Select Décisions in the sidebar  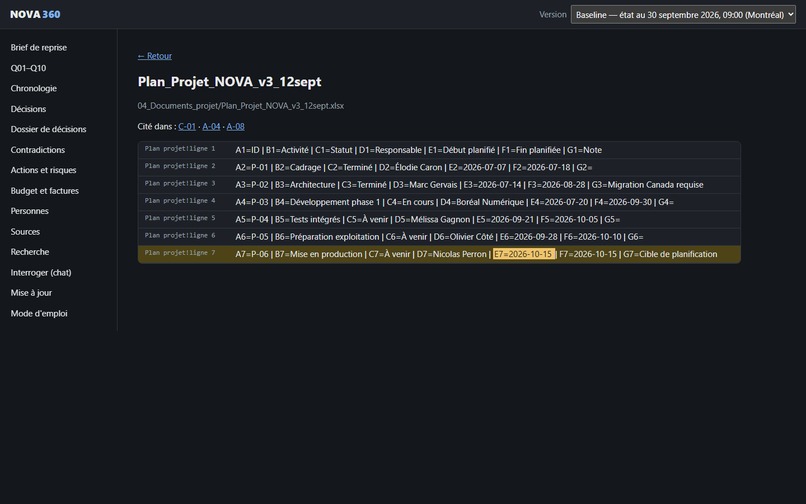point(28,109)
